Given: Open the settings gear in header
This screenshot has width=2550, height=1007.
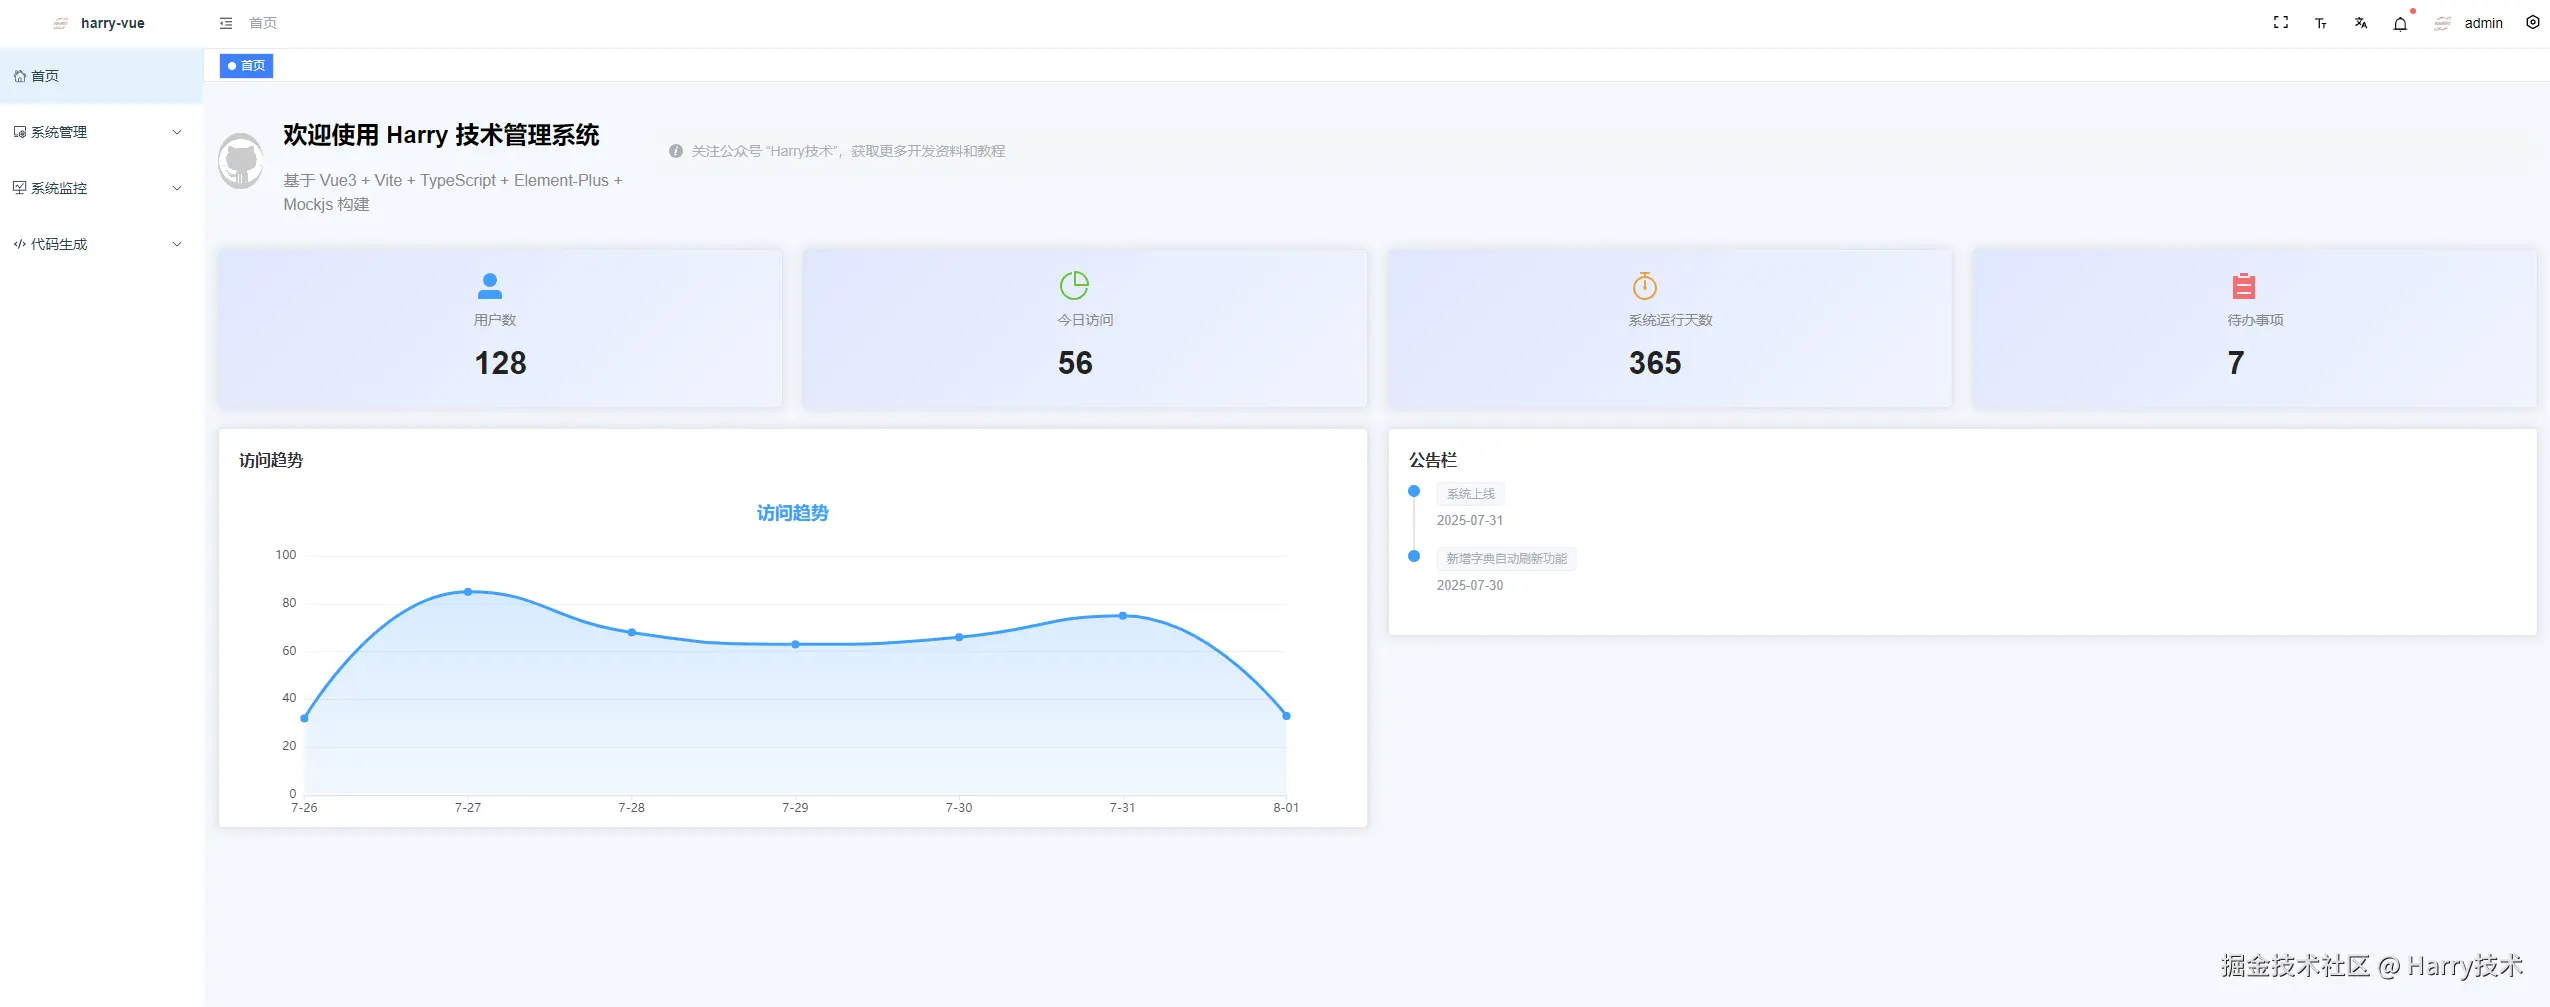Looking at the screenshot, I should (2533, 22).
